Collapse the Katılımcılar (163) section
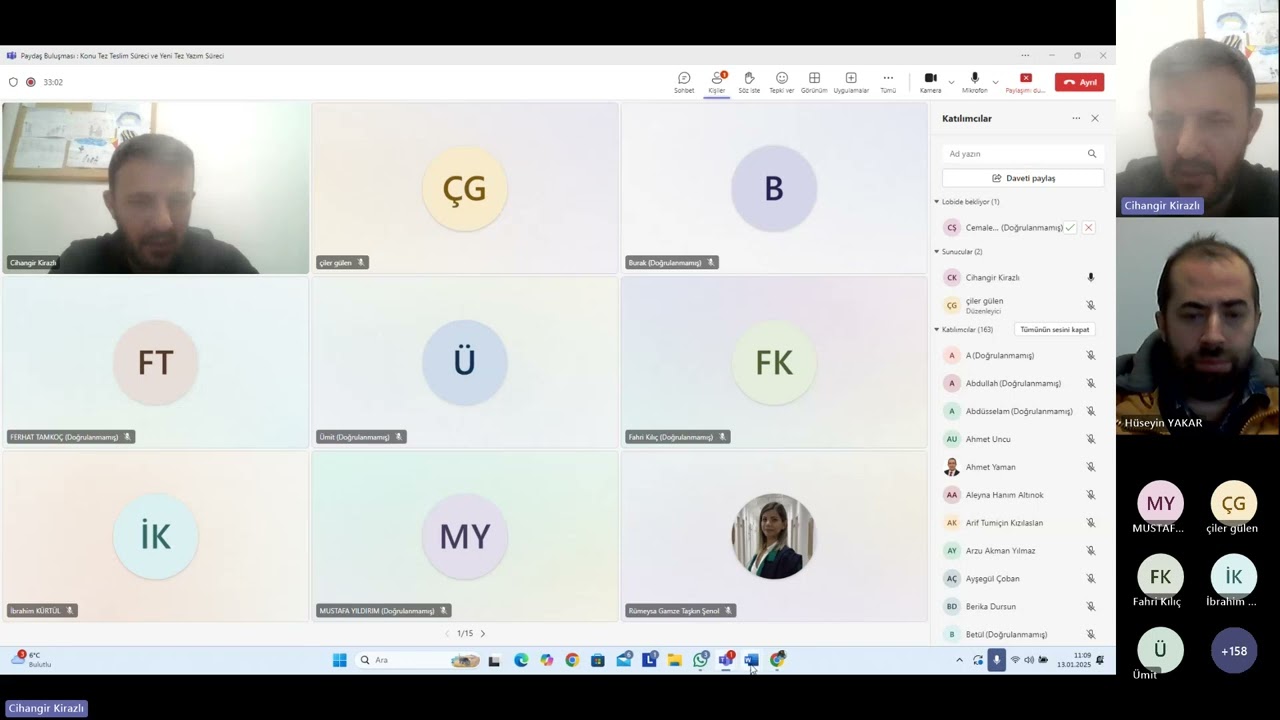This screenshot has width=1280, height=720. tap(937, 329)
